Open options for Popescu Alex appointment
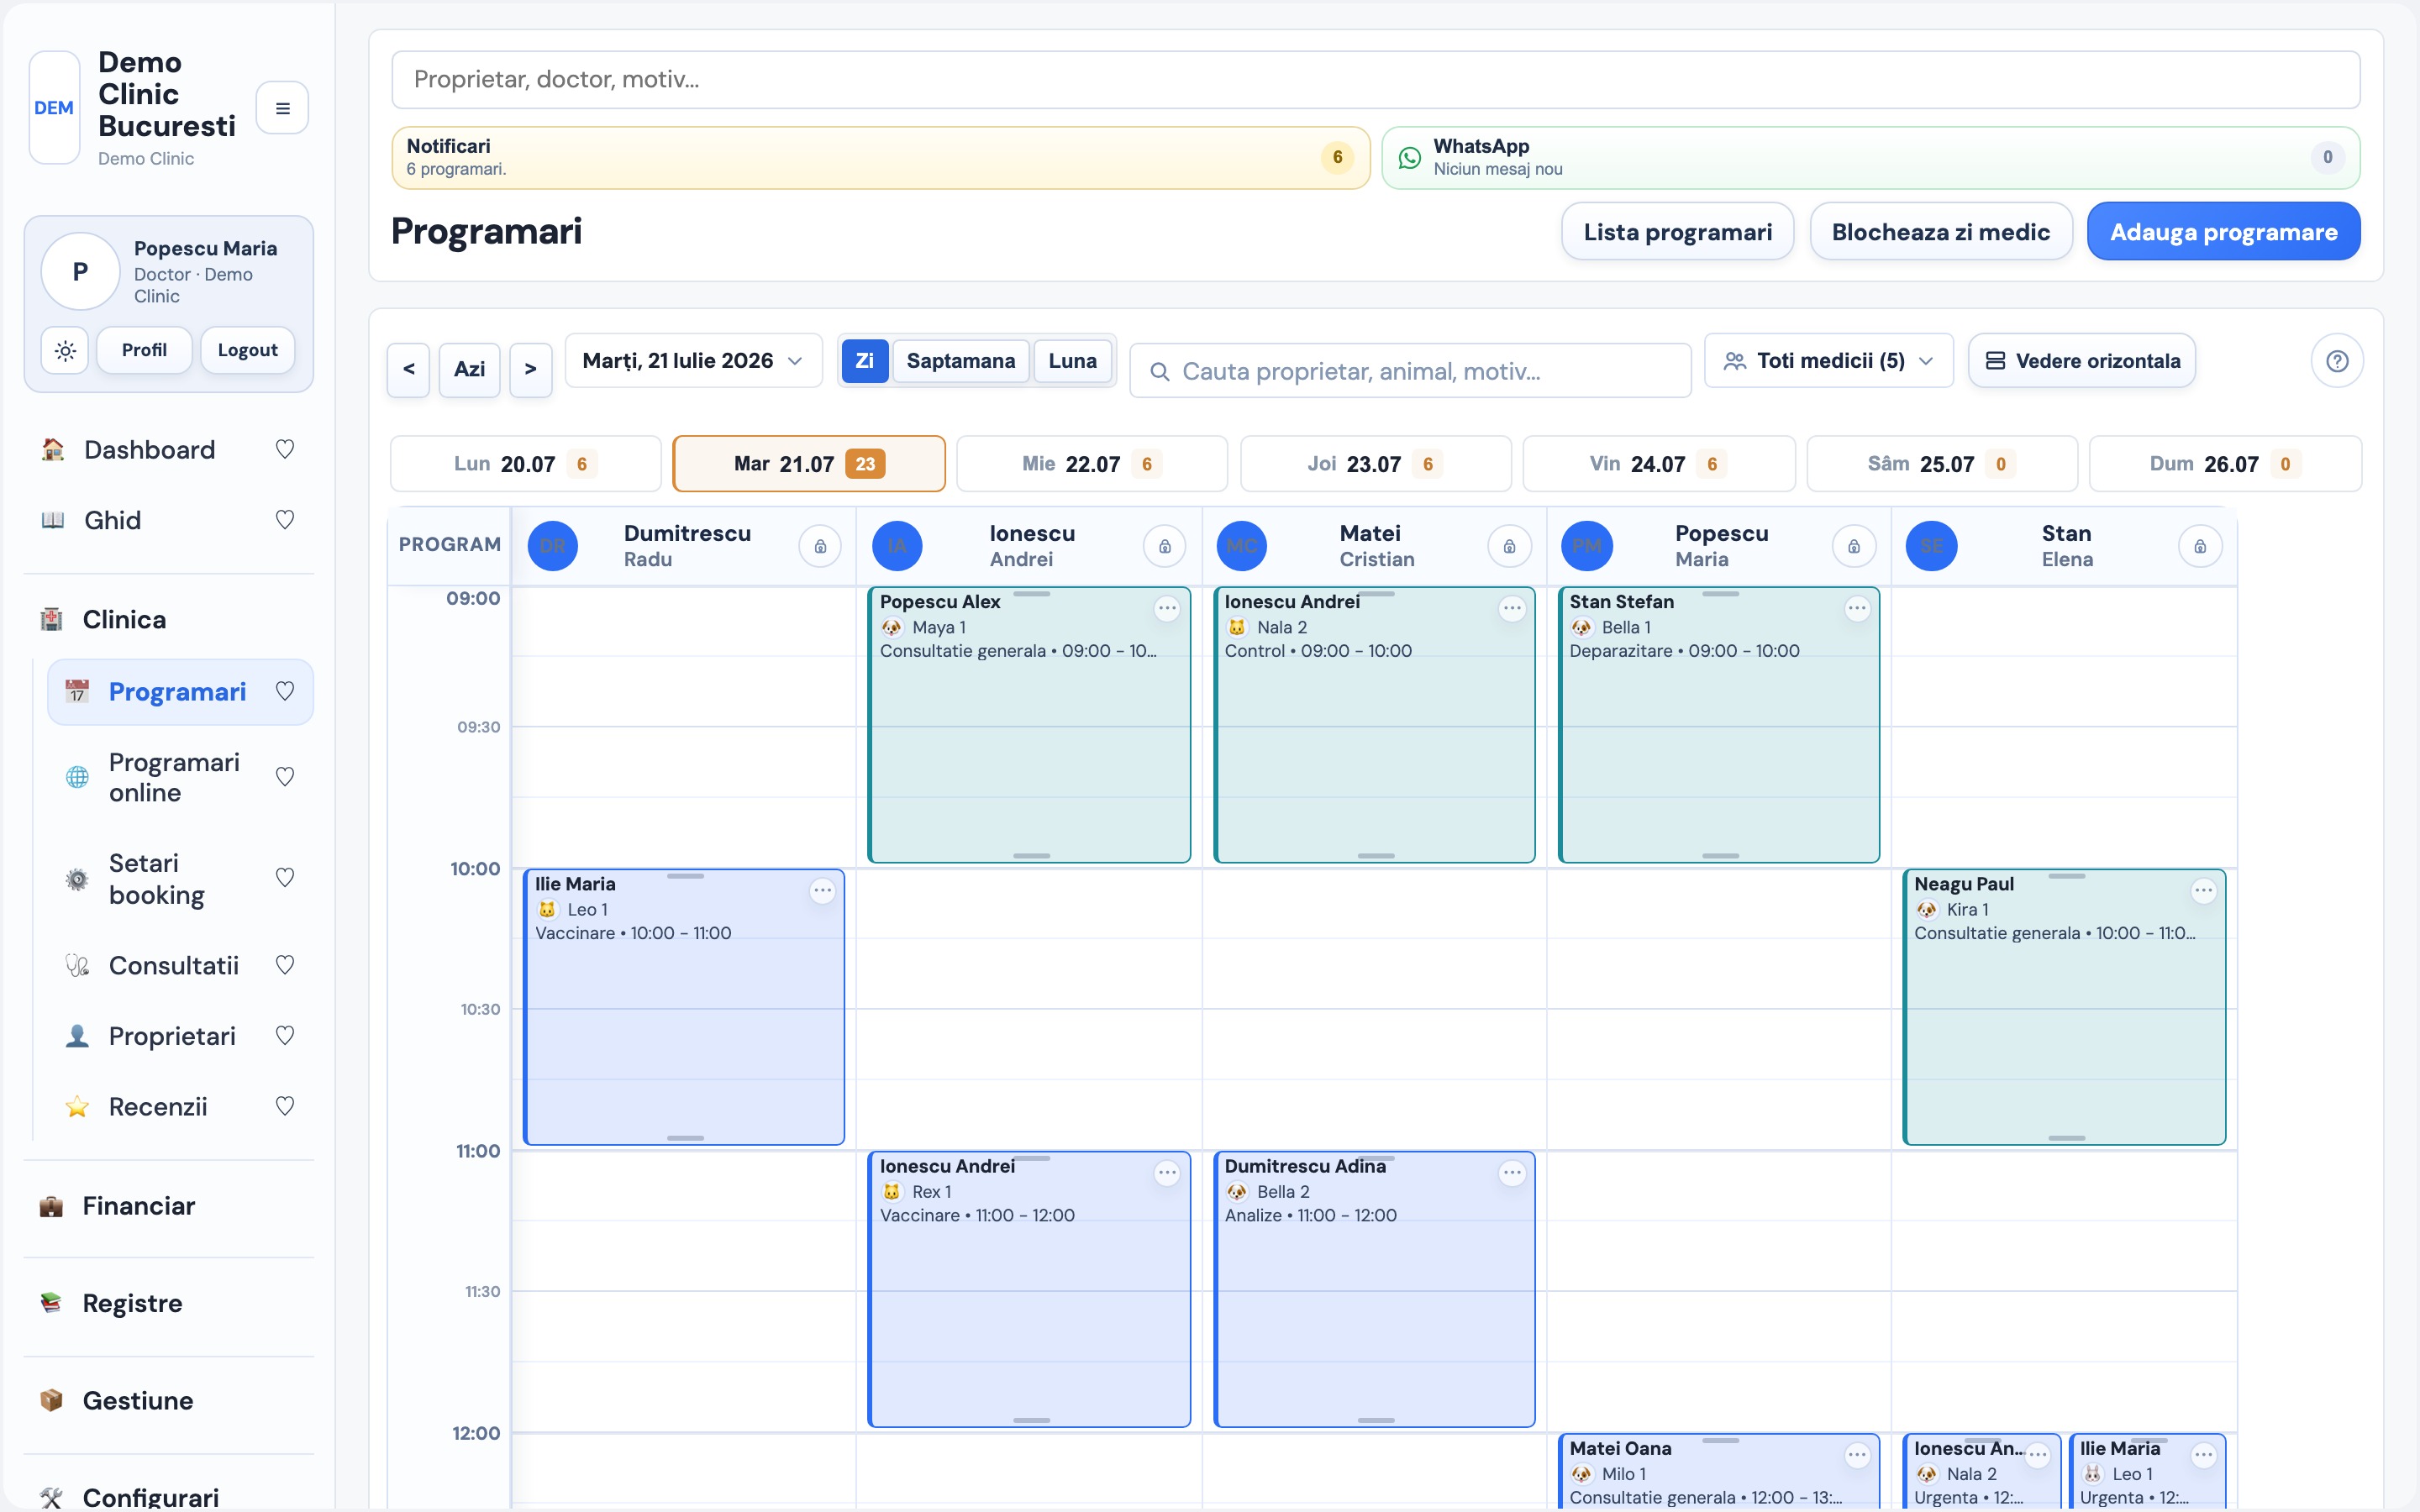2420x1512 pixels. click(x=1167, y=608)
